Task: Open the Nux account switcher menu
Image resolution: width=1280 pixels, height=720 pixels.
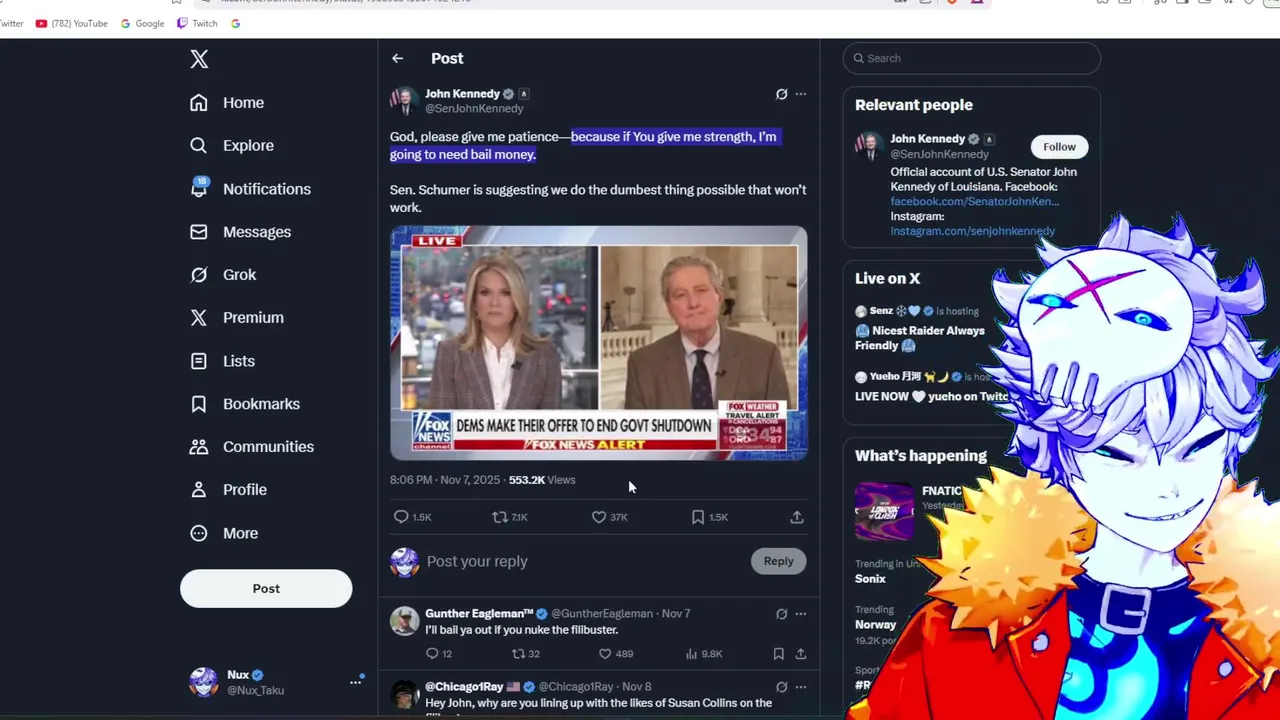Action: 275,682
